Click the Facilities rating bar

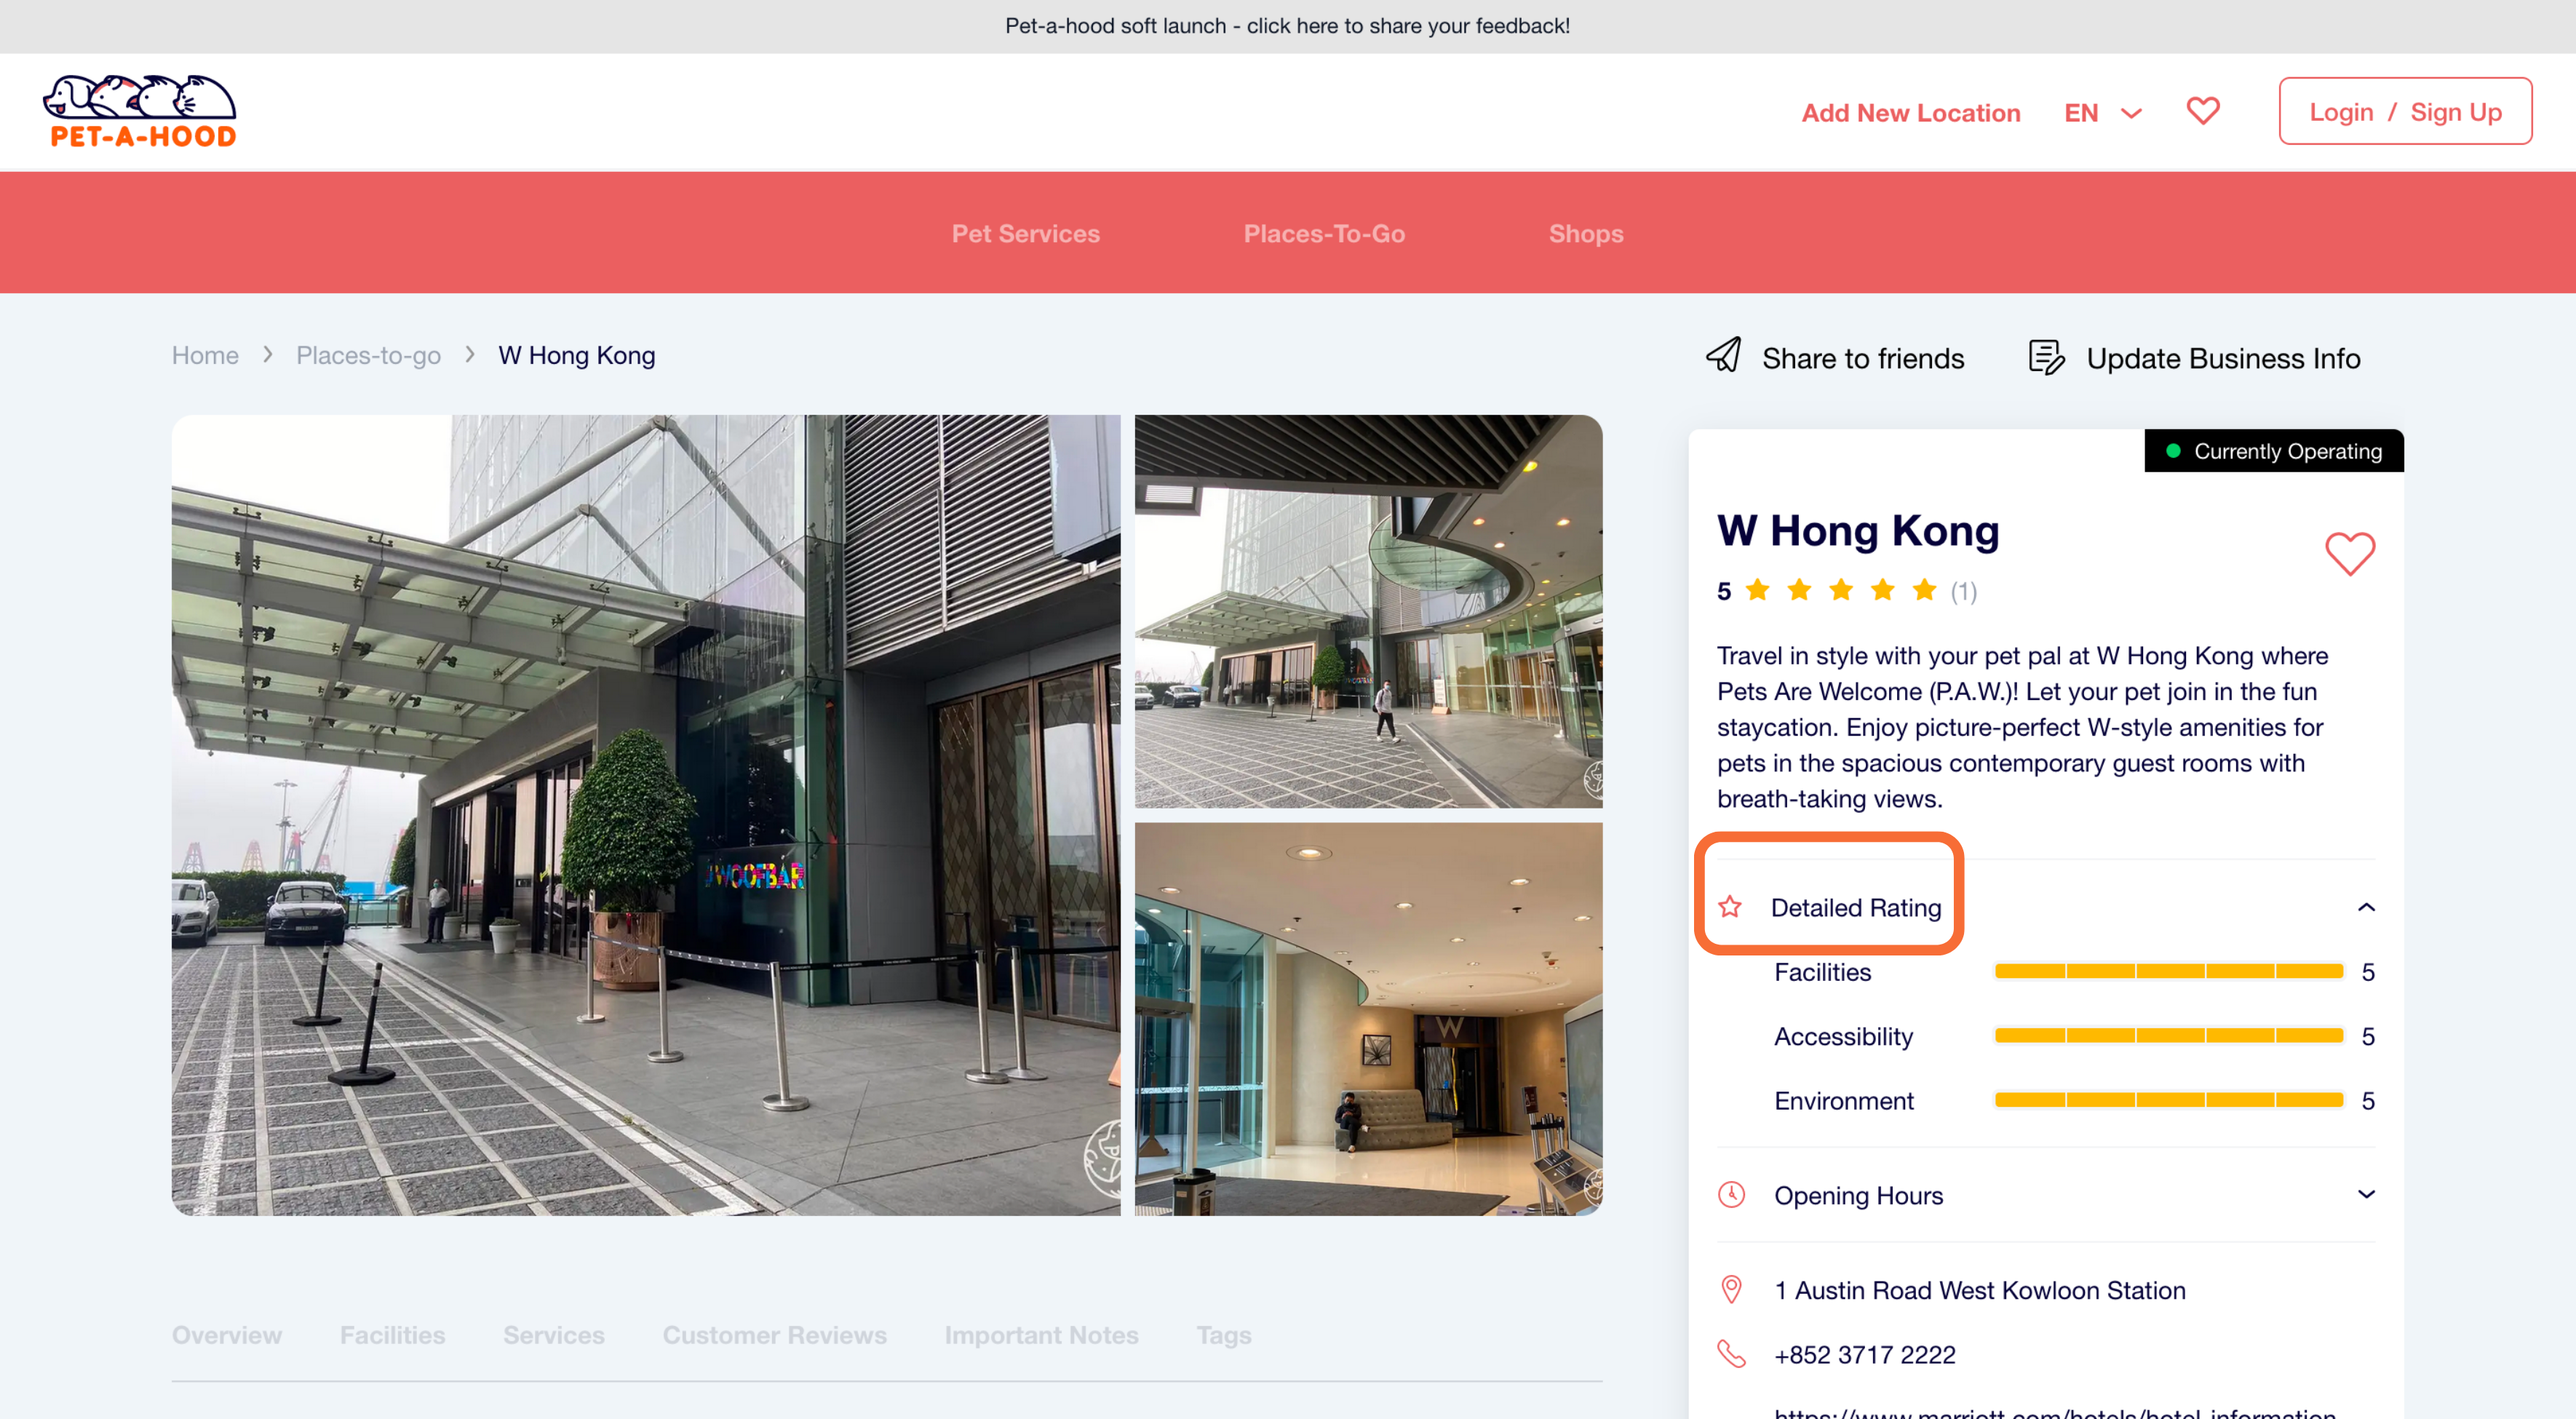[x=2168, y=971]
